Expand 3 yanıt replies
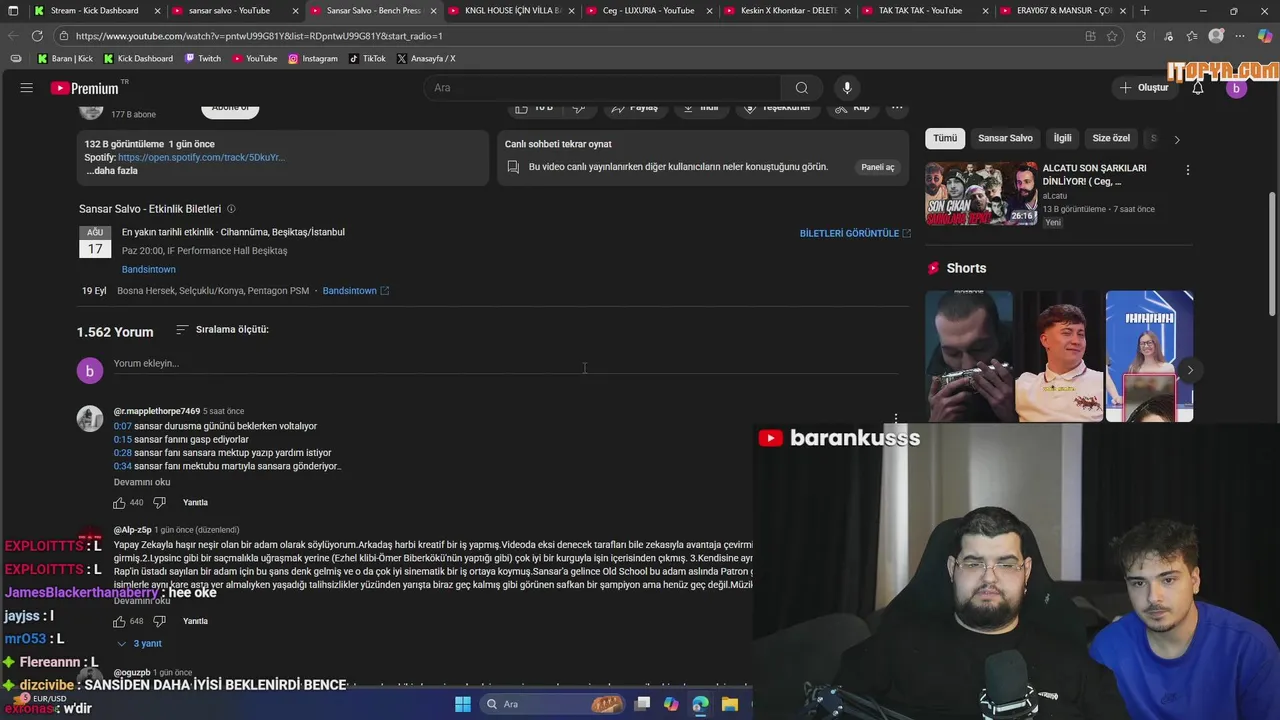The width and height of the screenshot is (1280, 720). coord(139,644)
